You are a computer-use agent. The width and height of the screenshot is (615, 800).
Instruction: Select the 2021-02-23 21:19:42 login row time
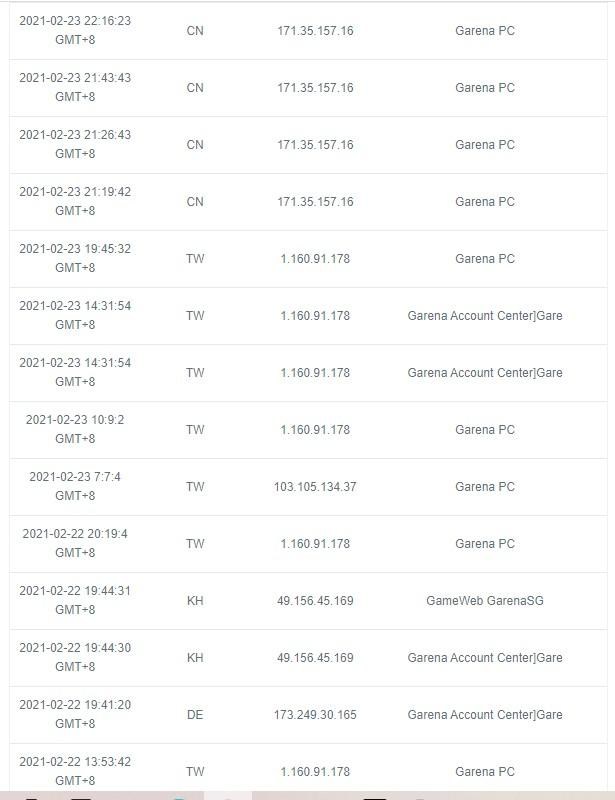tap(75, 201)
